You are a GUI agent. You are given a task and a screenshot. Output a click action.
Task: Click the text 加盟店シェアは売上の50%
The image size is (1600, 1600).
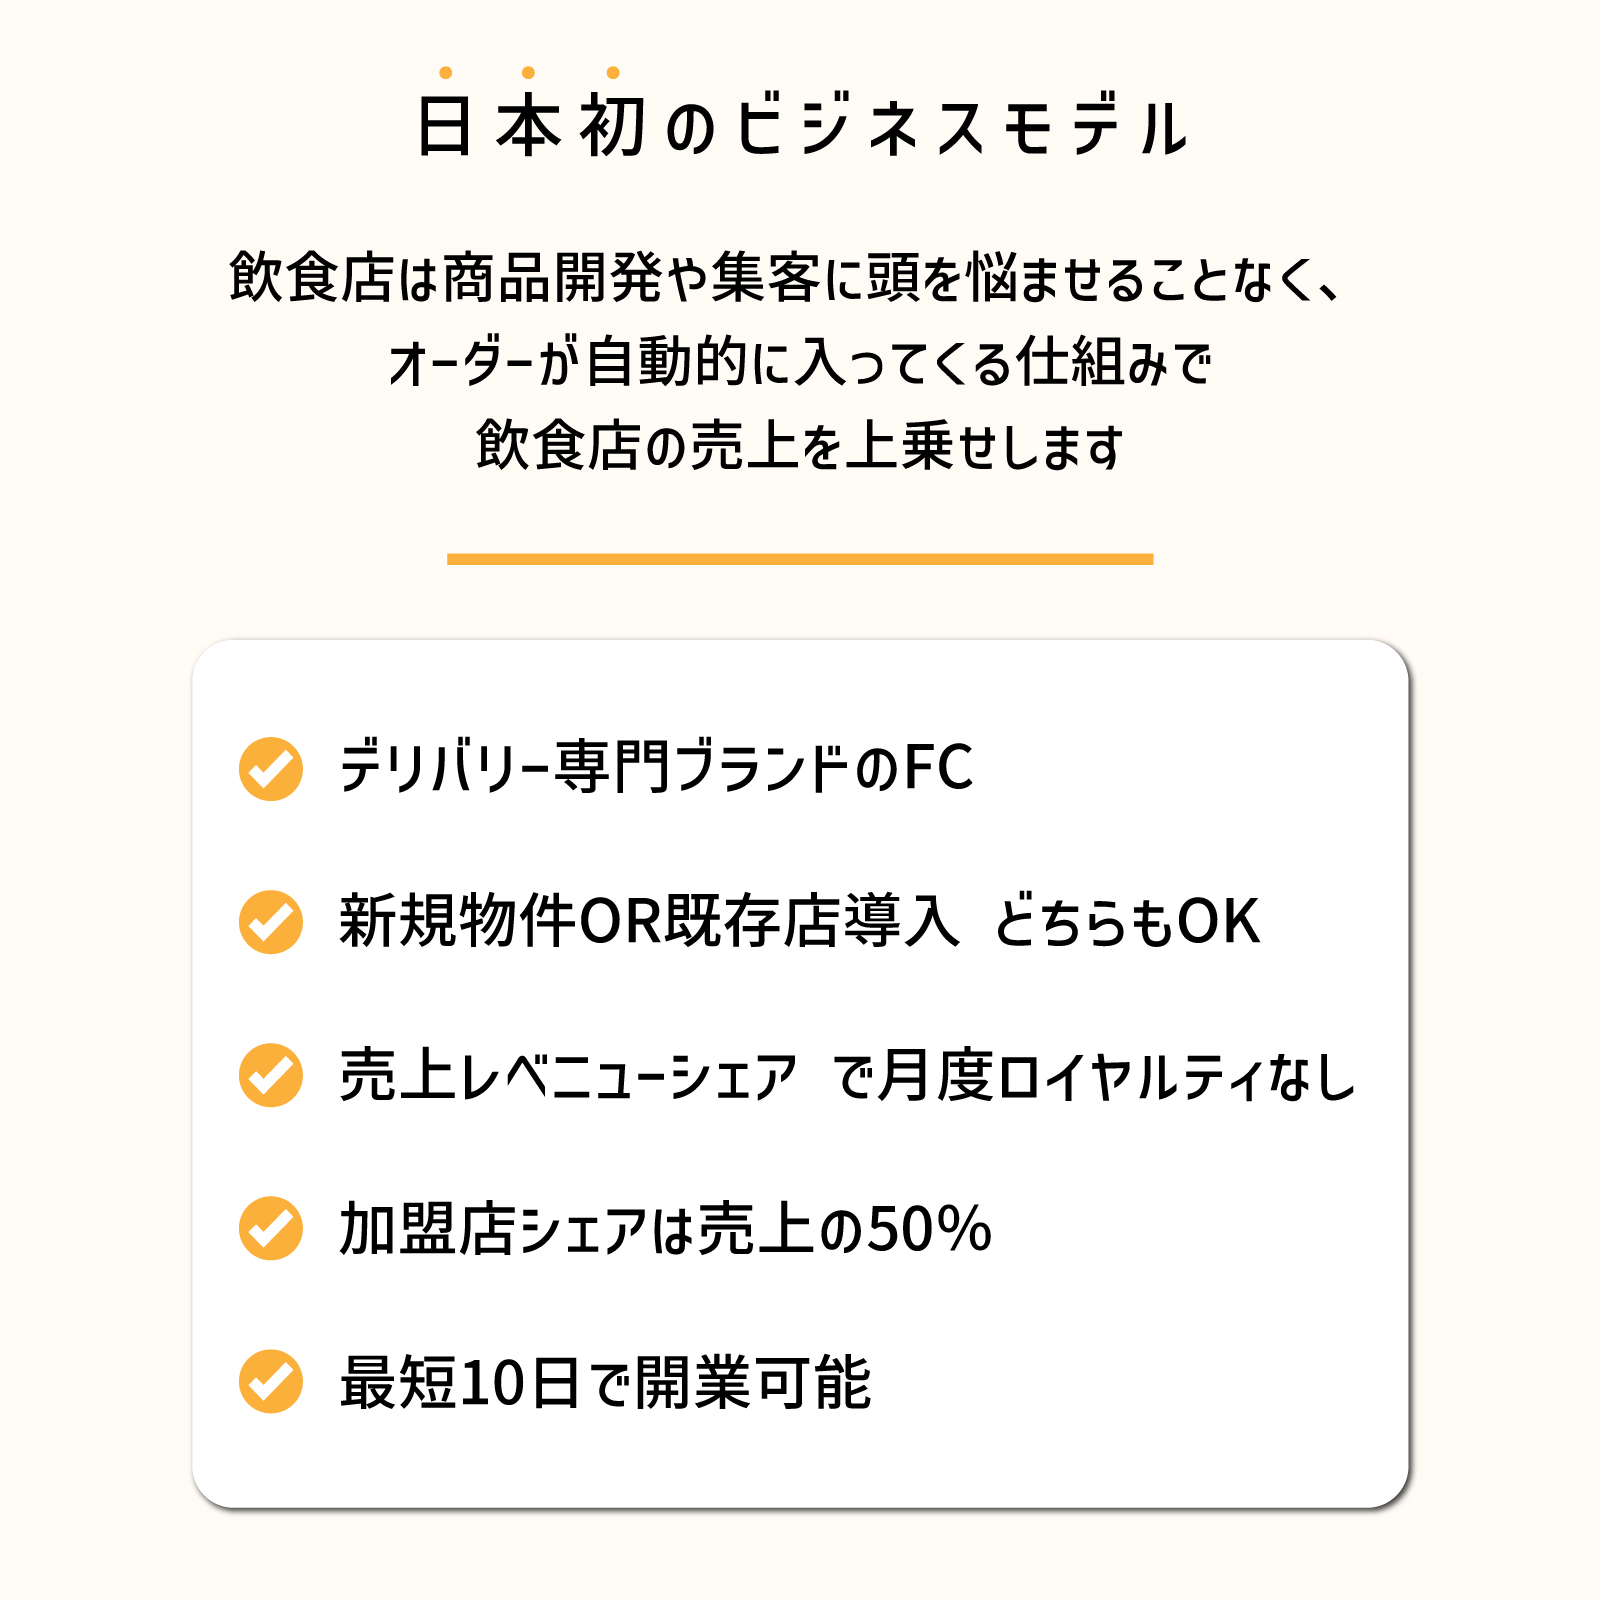click(x=665, y=1228)
